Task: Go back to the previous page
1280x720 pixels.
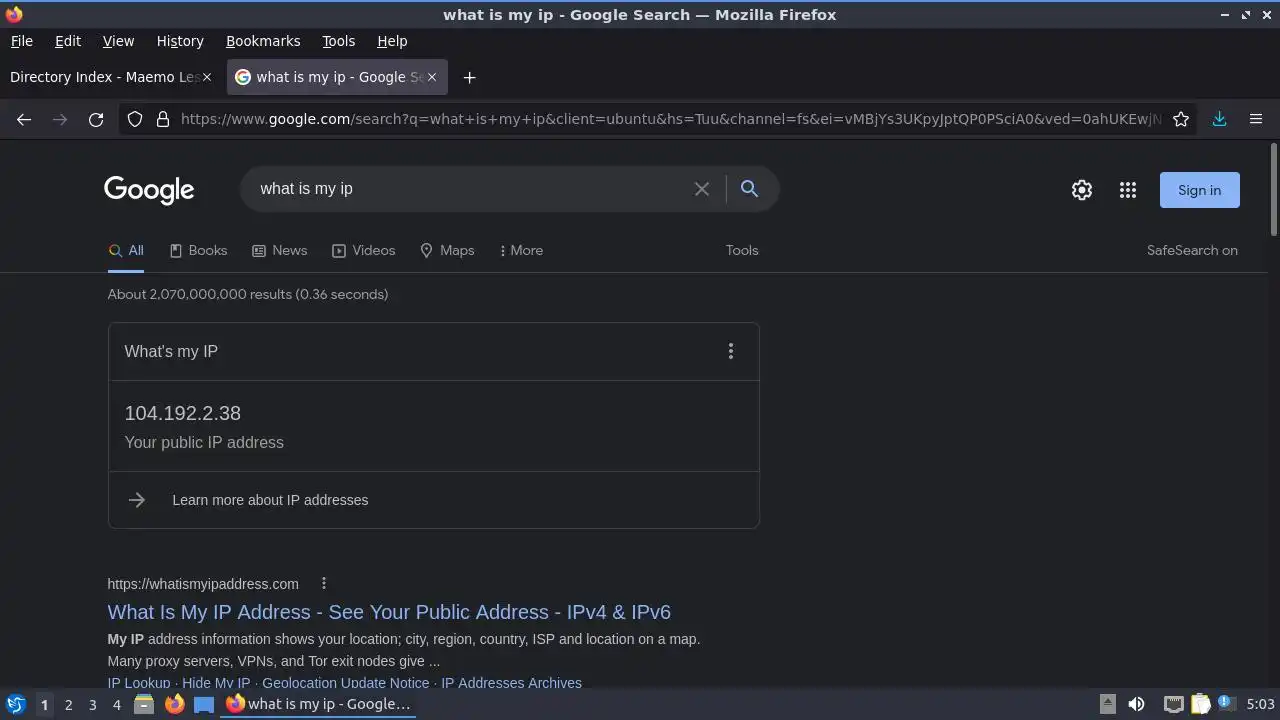Action: pos(24,119)
